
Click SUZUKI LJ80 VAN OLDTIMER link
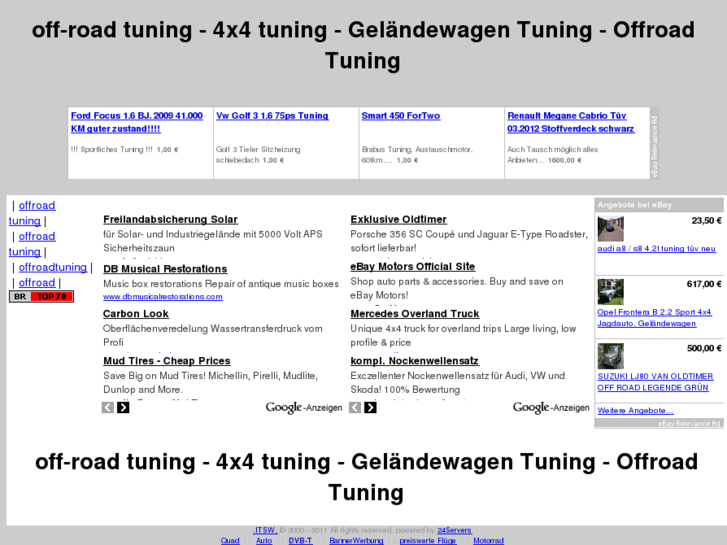coord(655,382)
